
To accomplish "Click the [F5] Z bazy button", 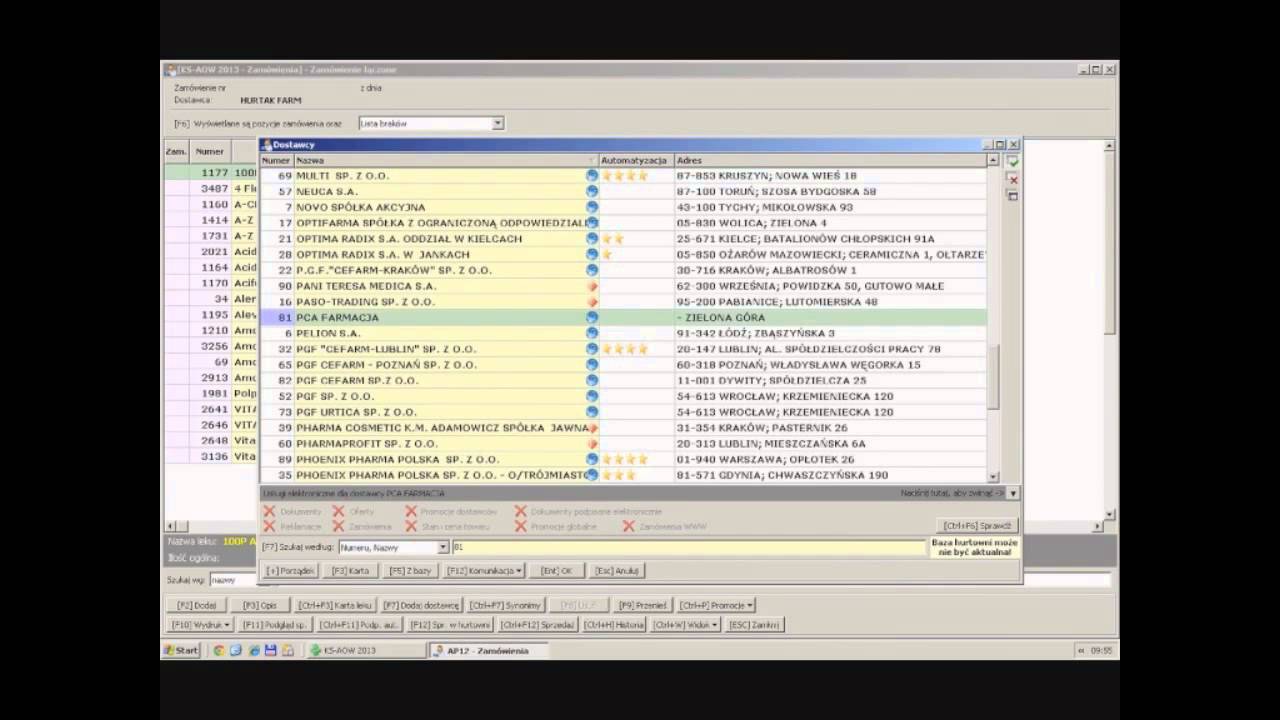I will (410, 570).
